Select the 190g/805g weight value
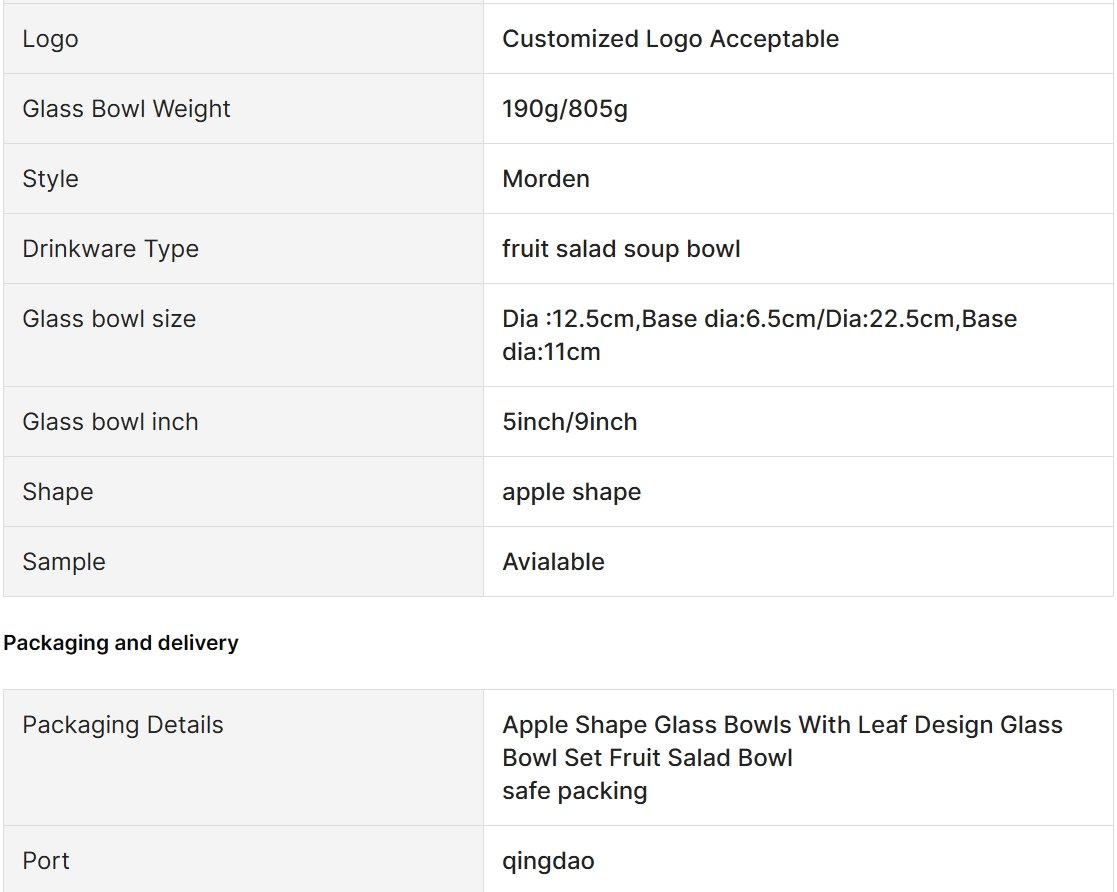 pyautogui.click(x=565, y=109)
